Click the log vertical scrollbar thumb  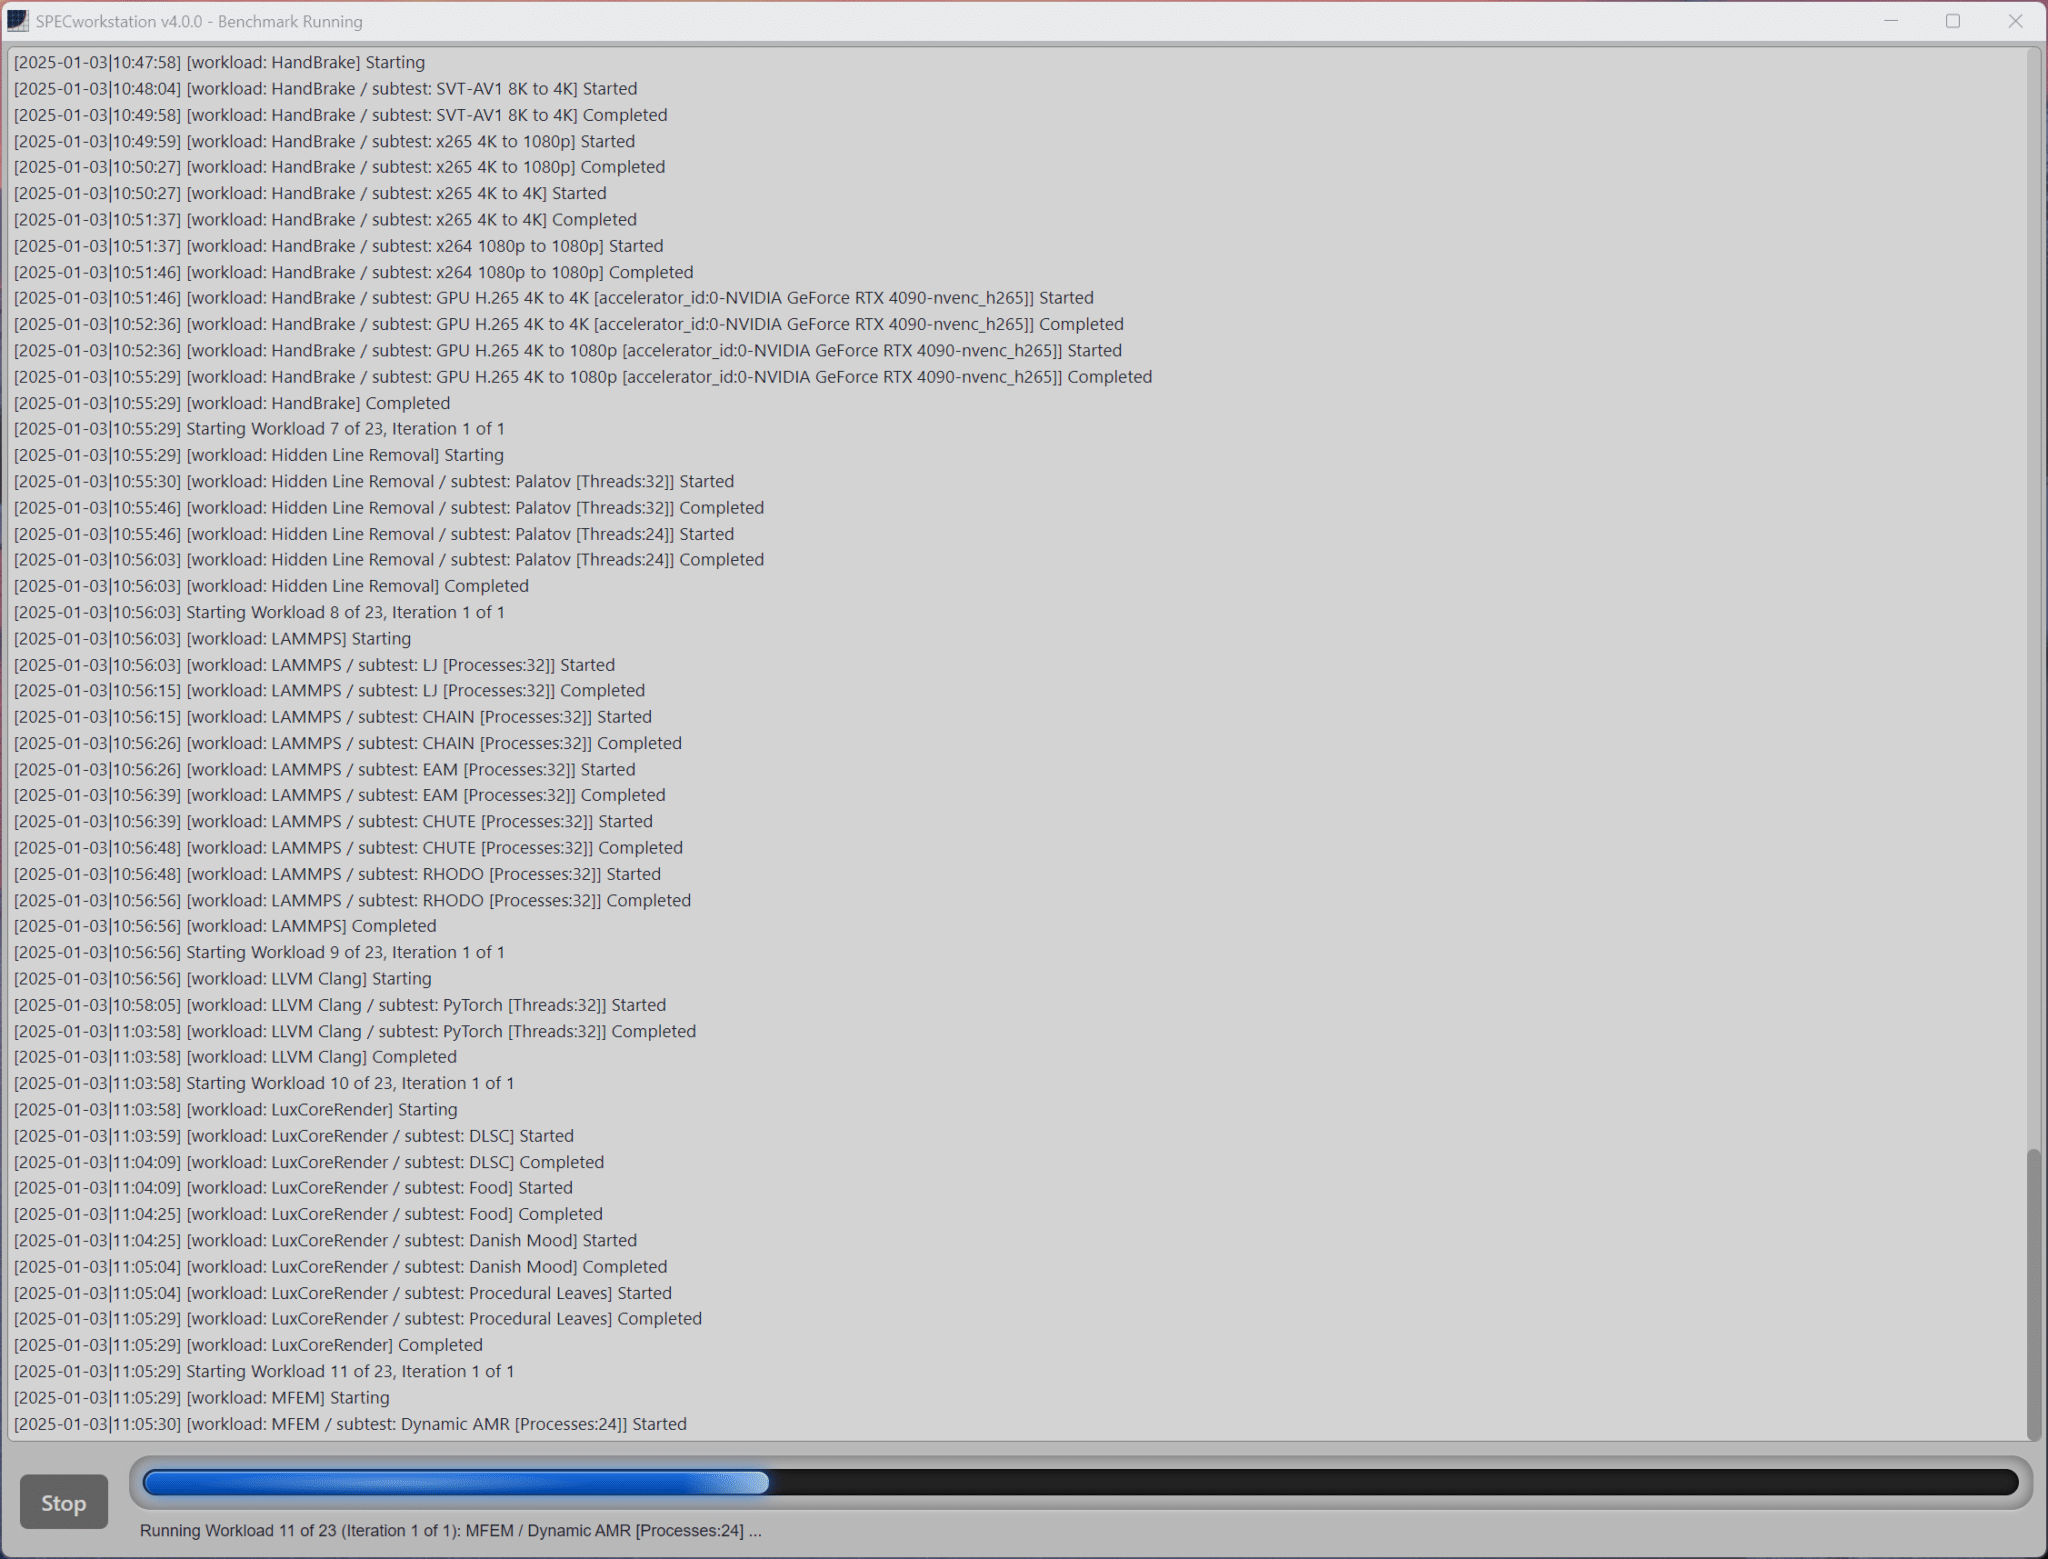2033,1293
